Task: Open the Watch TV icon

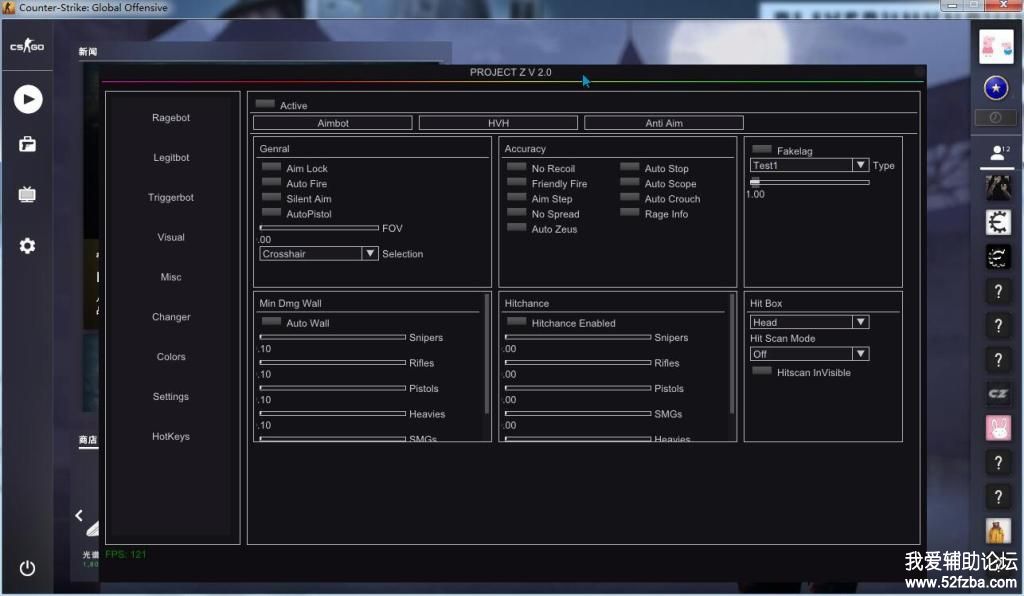Action: pos(27,195)
